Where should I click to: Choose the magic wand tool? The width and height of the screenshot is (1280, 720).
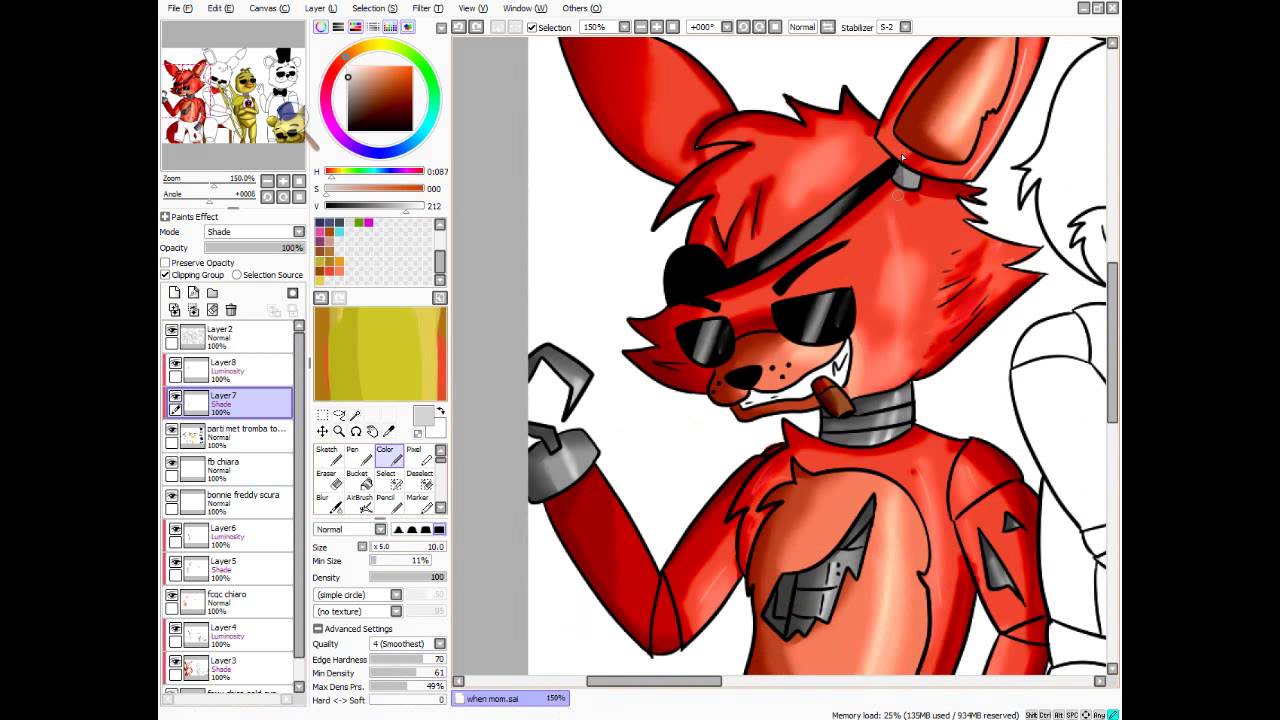point(355,415)
